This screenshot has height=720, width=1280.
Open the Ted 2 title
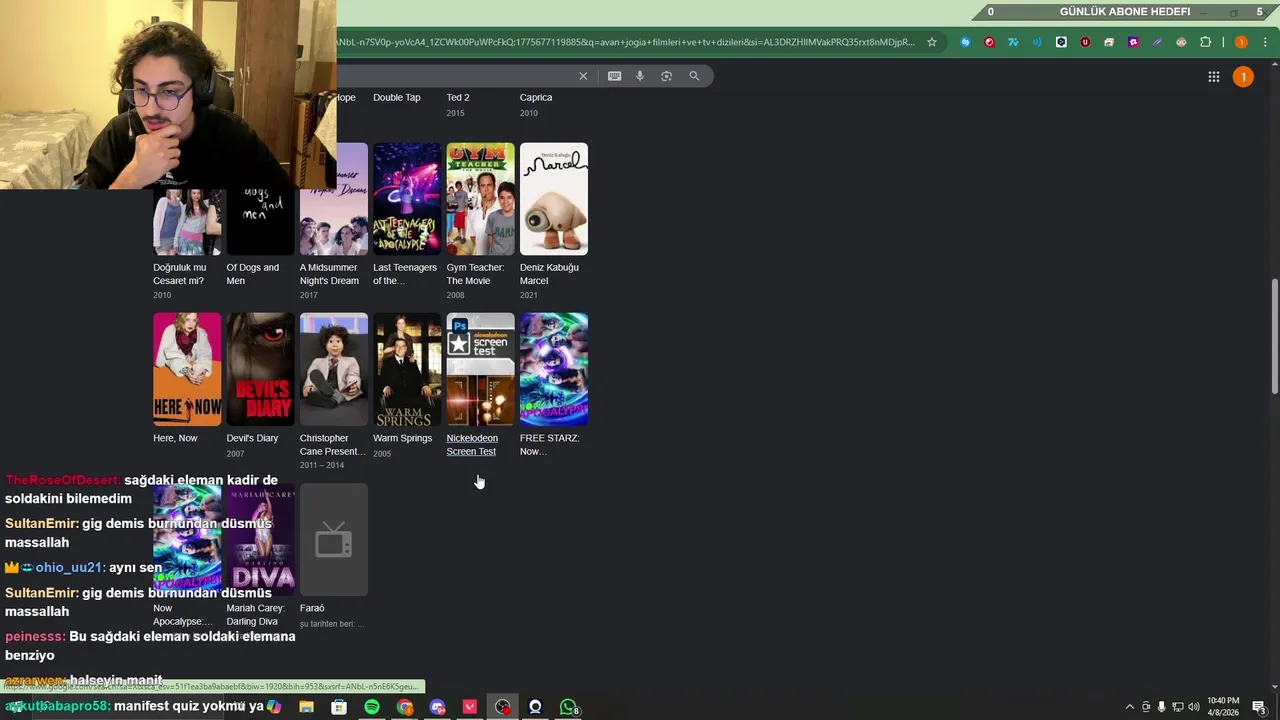click(458, 97)
